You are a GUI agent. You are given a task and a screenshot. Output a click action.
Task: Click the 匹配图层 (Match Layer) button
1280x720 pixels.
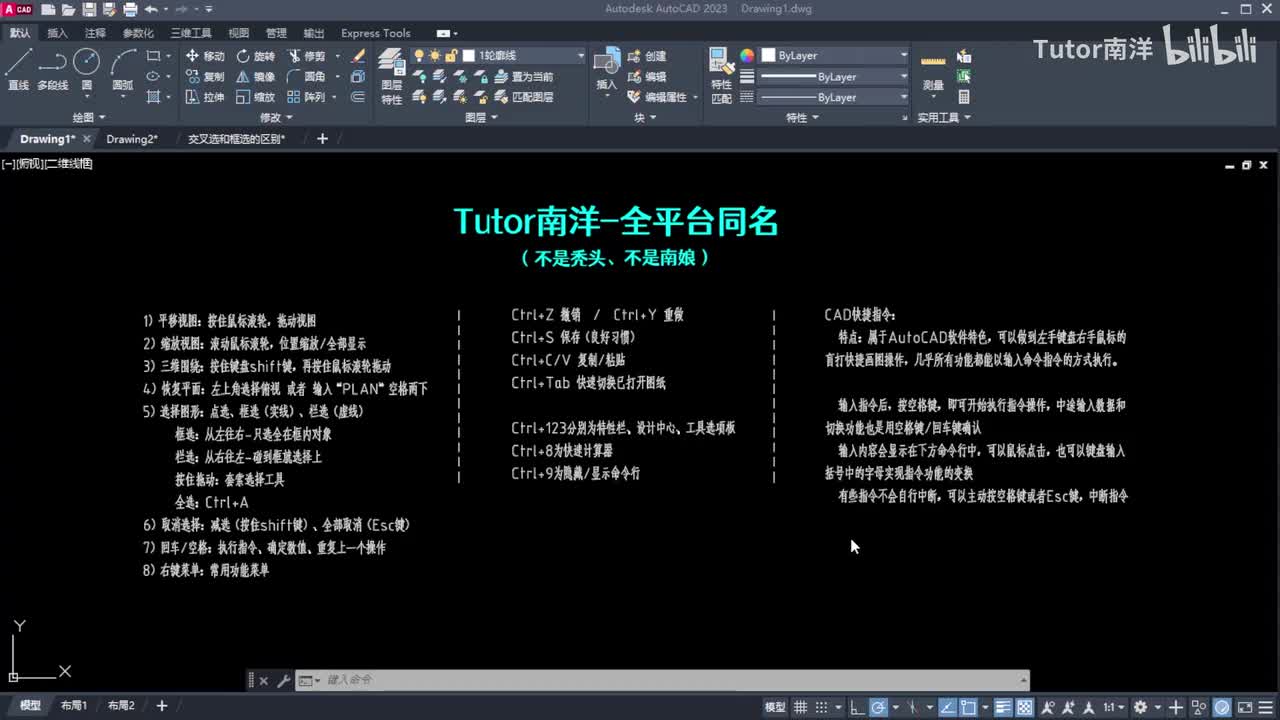click(x=523, y=97)
